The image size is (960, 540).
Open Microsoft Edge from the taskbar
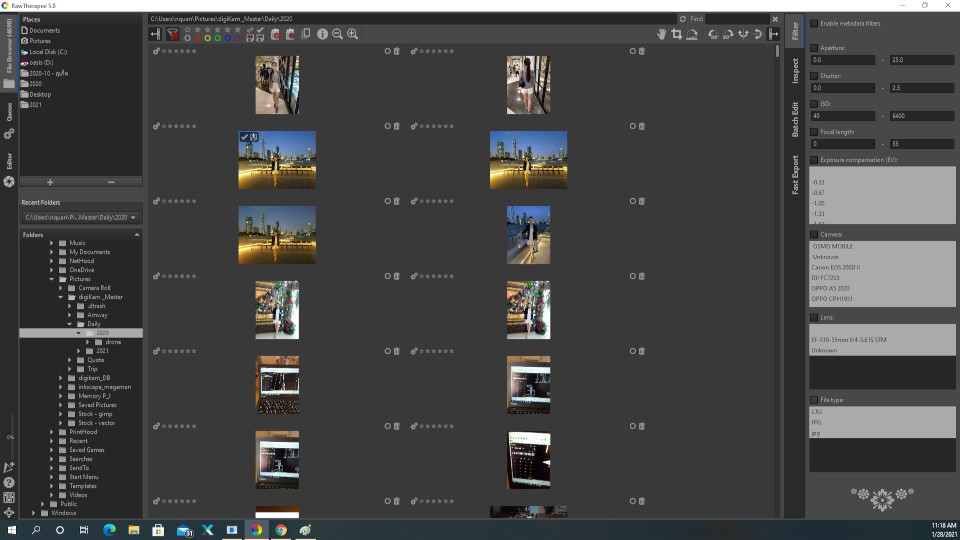tap(110, 529)
